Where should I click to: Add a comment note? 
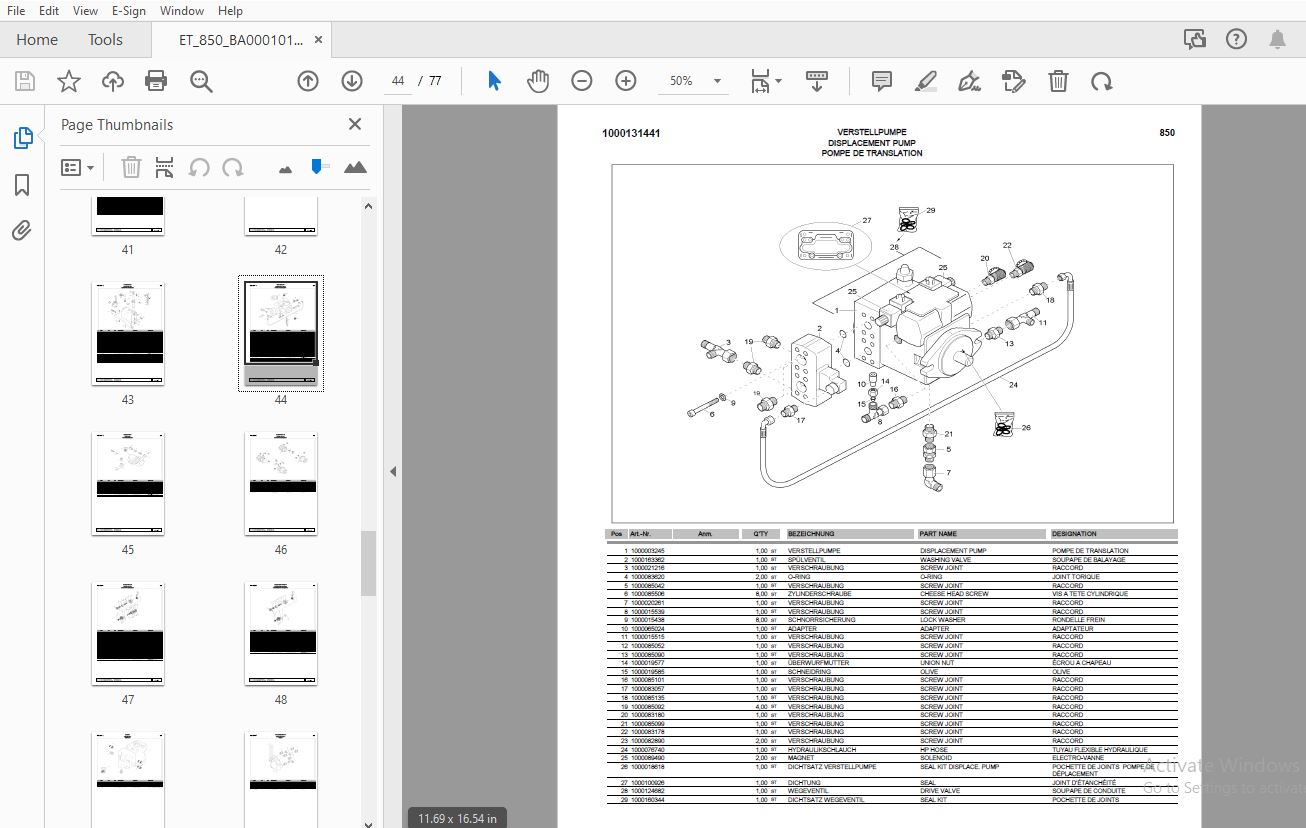point(881,81)
